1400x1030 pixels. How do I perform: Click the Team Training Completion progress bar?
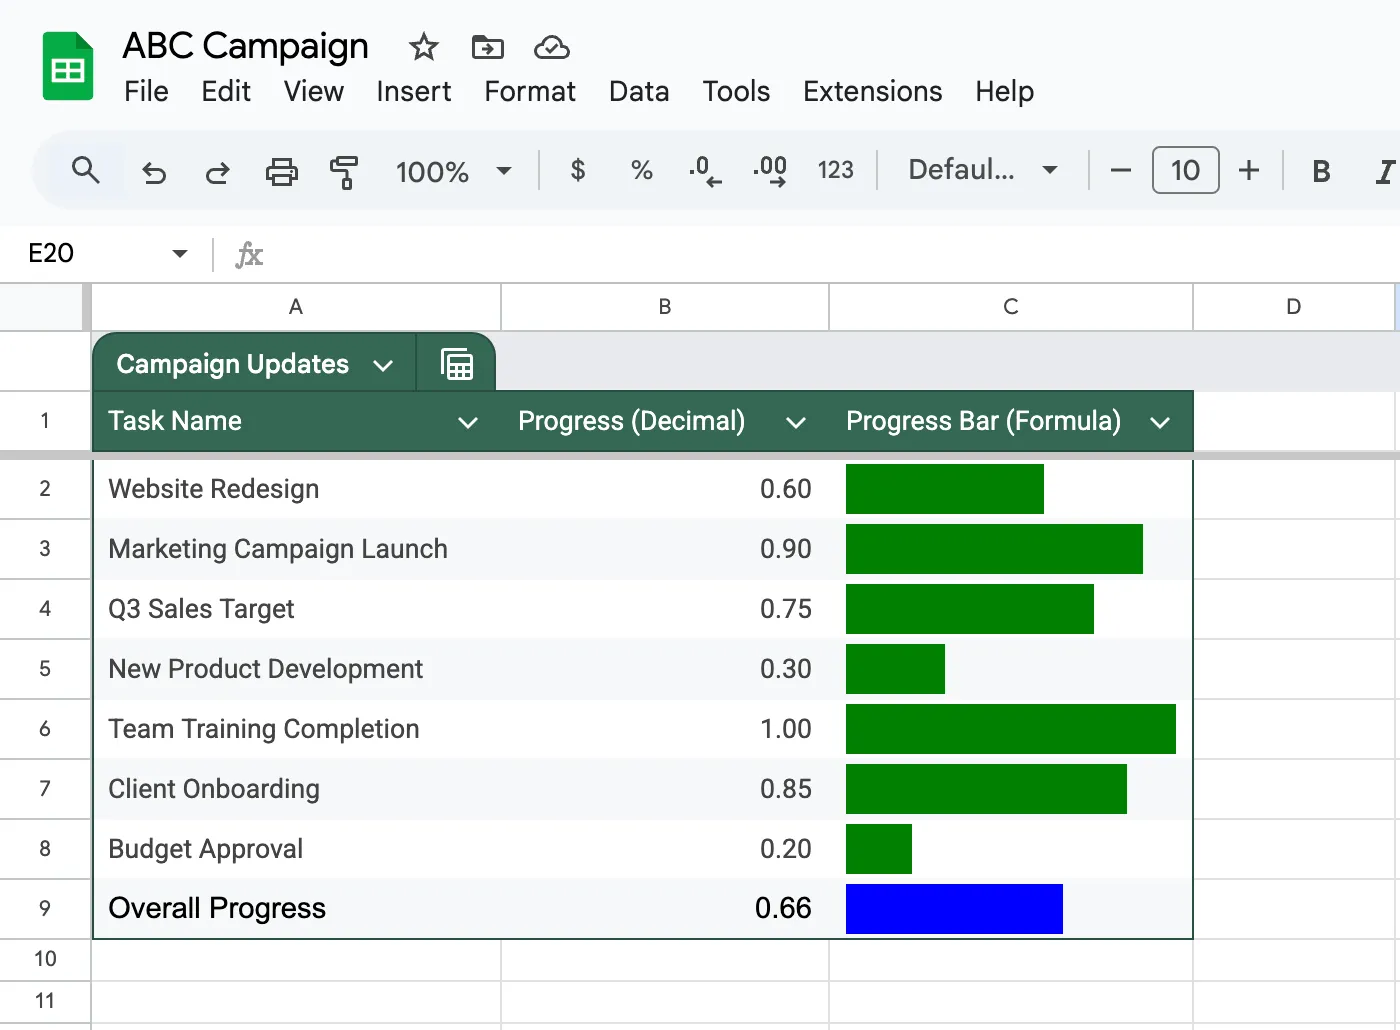tap(1011, 729)
